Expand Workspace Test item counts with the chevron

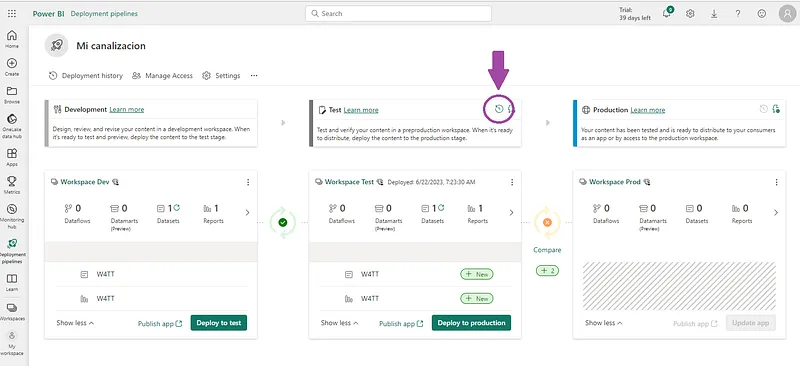point(512,213)
